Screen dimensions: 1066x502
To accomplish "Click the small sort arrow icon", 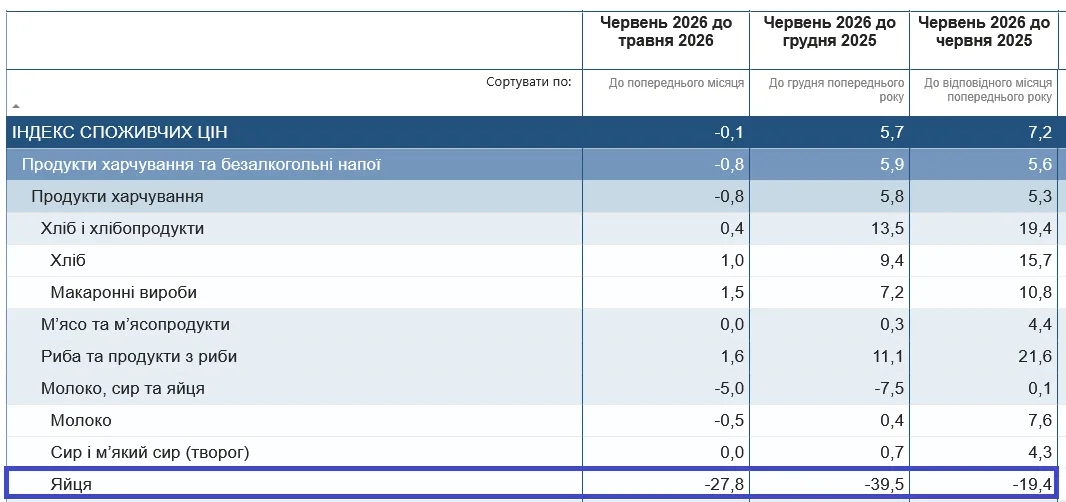I will [16, 106].
